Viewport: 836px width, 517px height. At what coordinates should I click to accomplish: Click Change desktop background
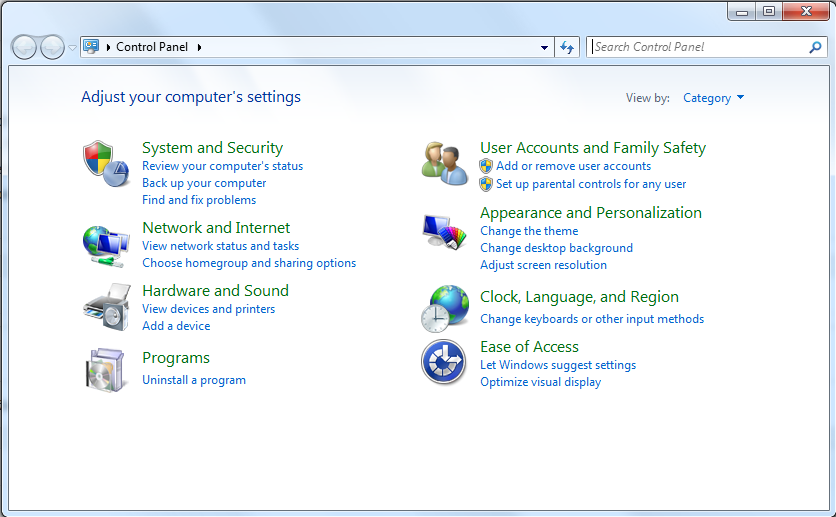[556, 248]
